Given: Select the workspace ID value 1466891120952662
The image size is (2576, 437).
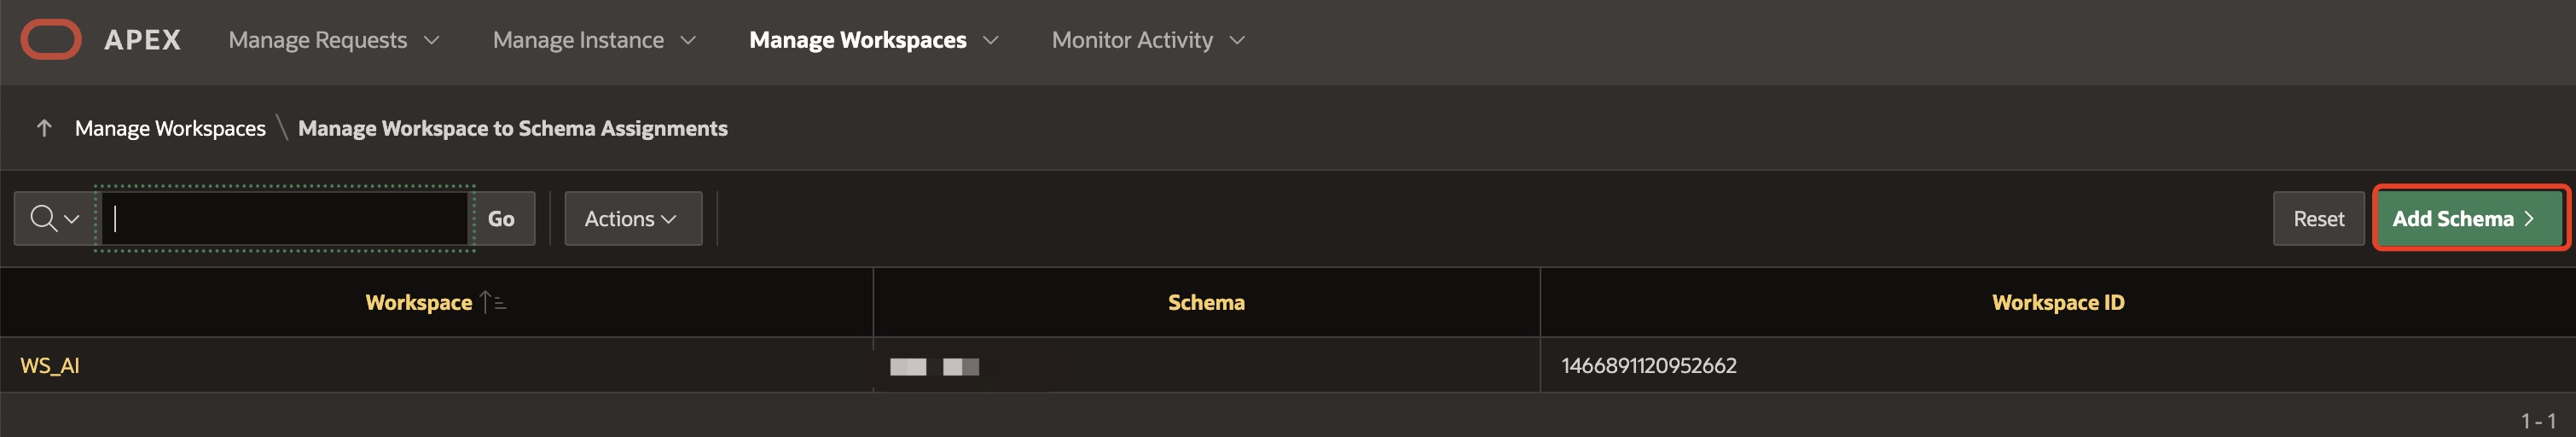Looking at the screenshot, I should click(1648, 365).
